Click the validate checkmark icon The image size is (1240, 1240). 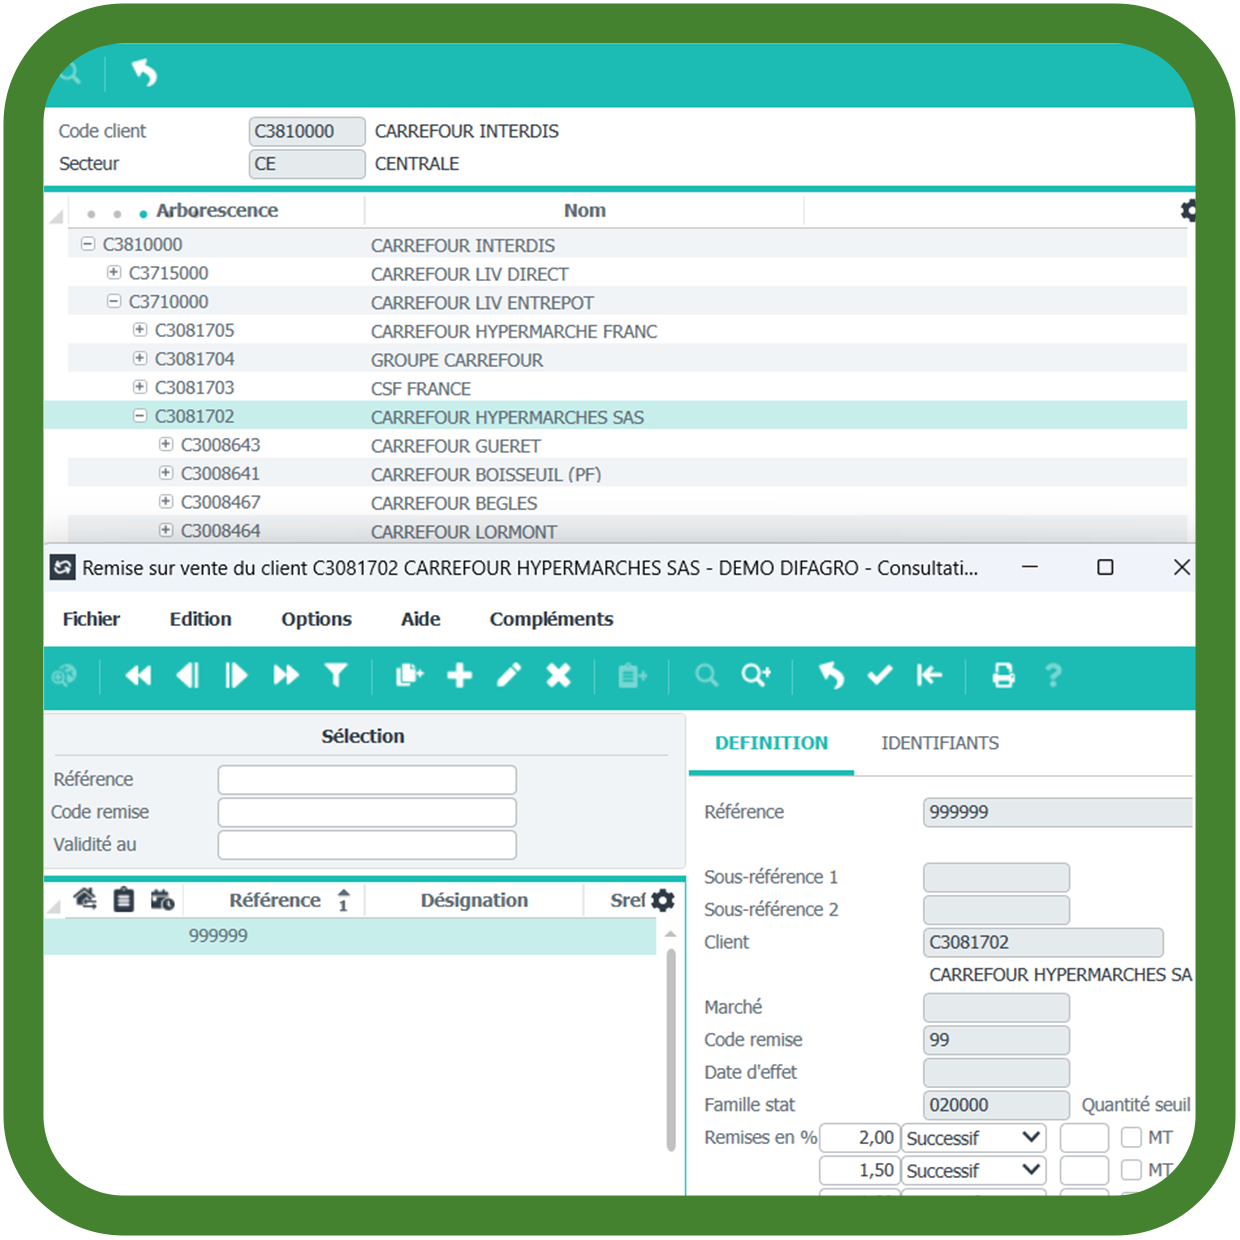pyautogui.click(x=880, y=676)
